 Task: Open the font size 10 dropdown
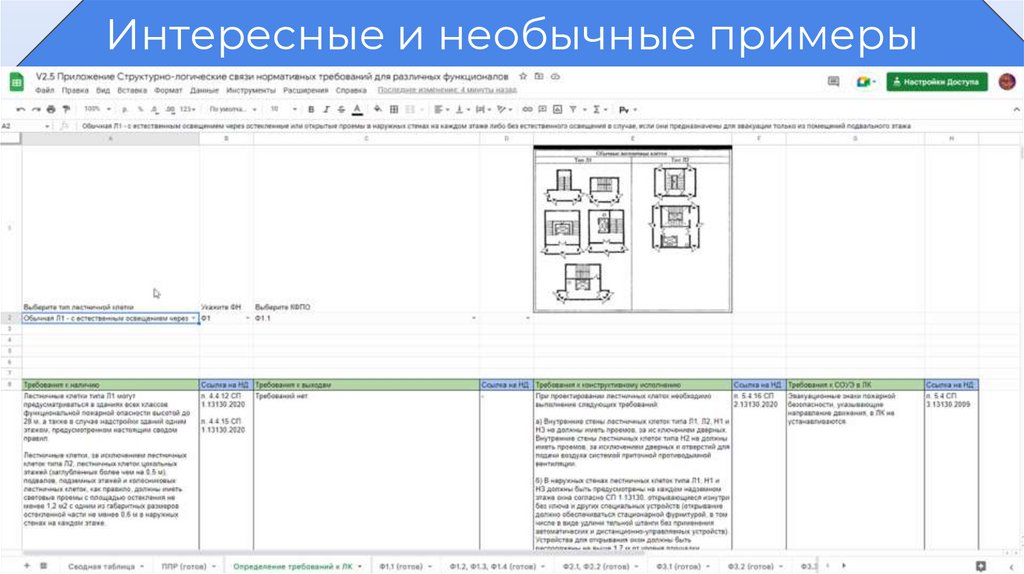coord(283,110)
